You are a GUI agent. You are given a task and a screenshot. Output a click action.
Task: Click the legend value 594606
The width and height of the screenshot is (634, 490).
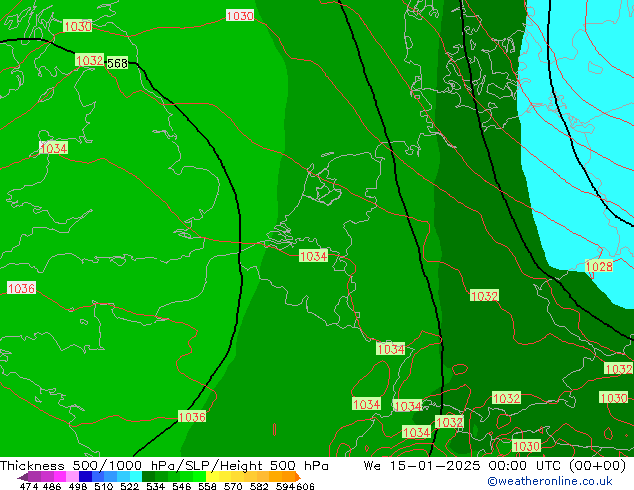(295, 486)
